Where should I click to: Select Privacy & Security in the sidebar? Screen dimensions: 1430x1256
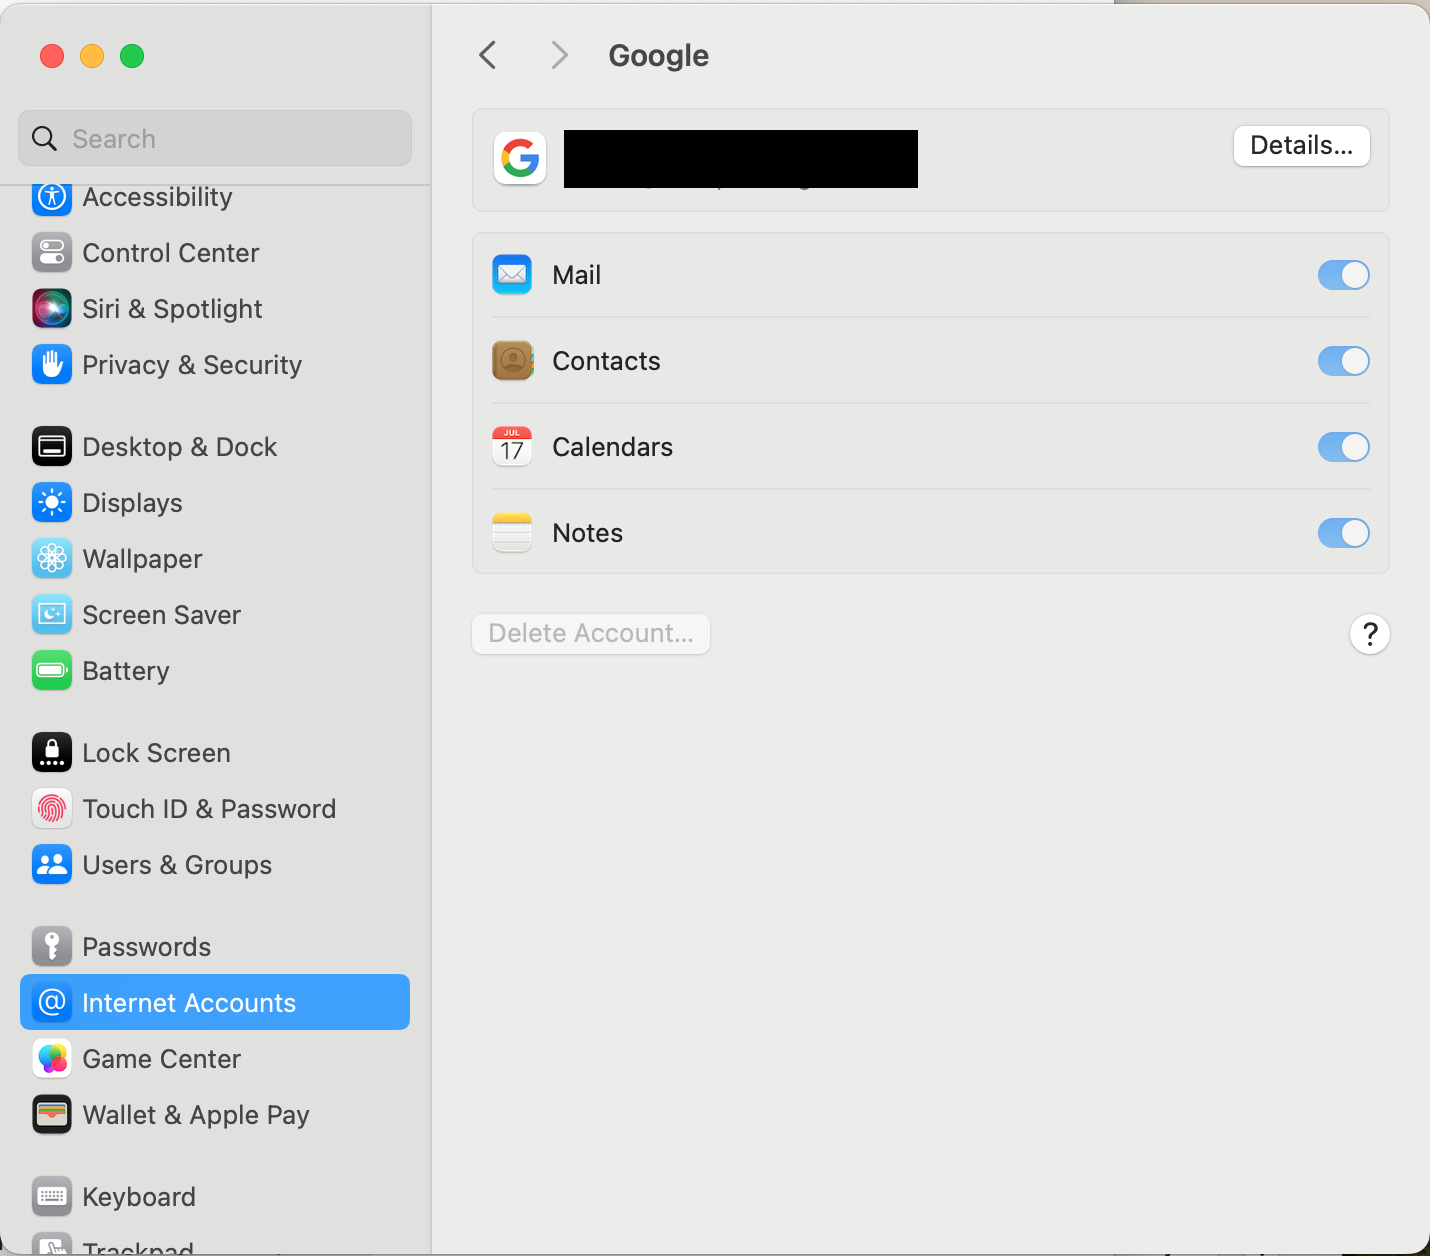(215, 365)
